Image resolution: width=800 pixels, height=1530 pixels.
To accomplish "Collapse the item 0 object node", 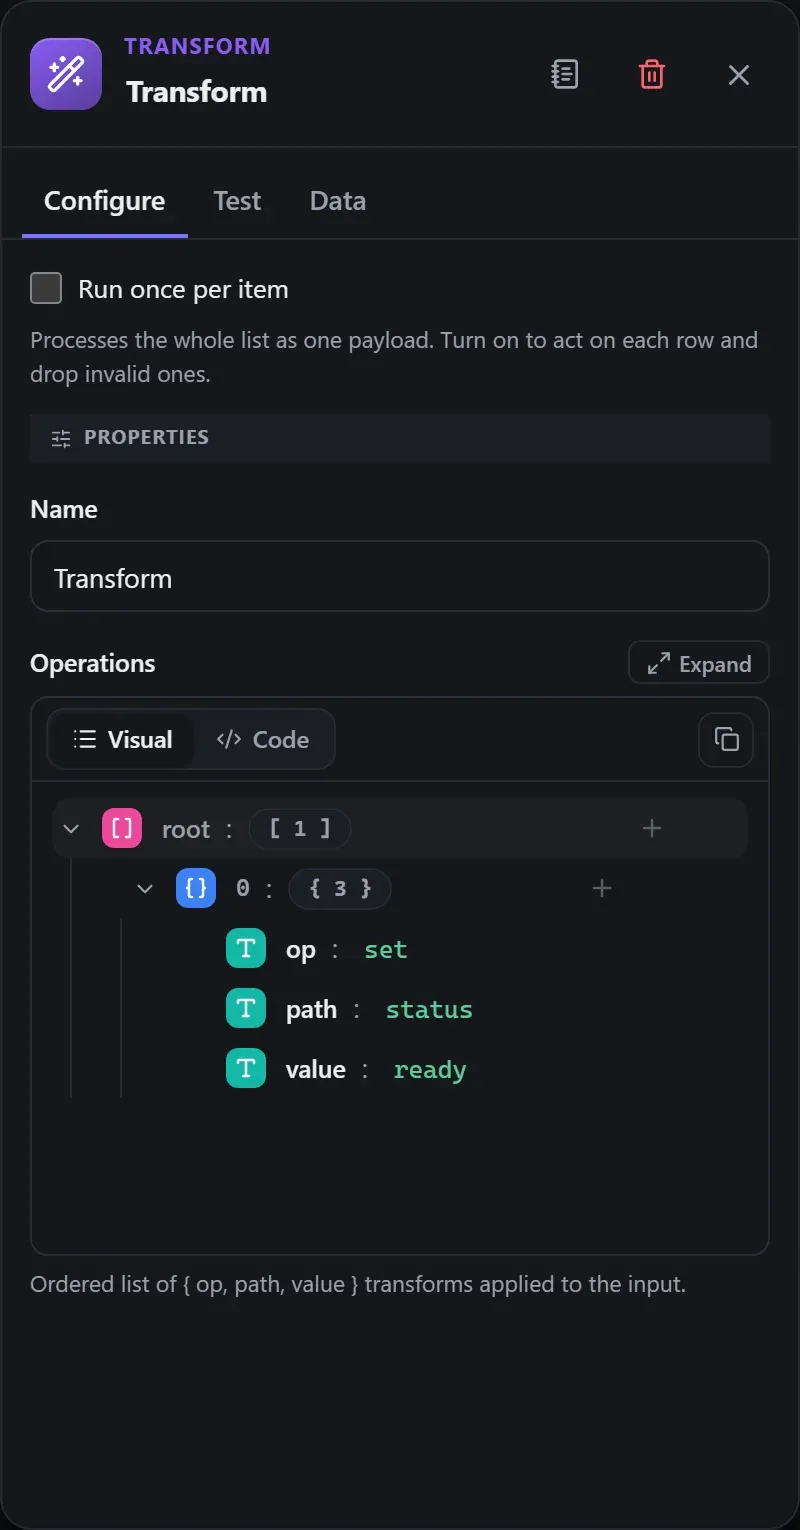I will click(x=145, y=888).
